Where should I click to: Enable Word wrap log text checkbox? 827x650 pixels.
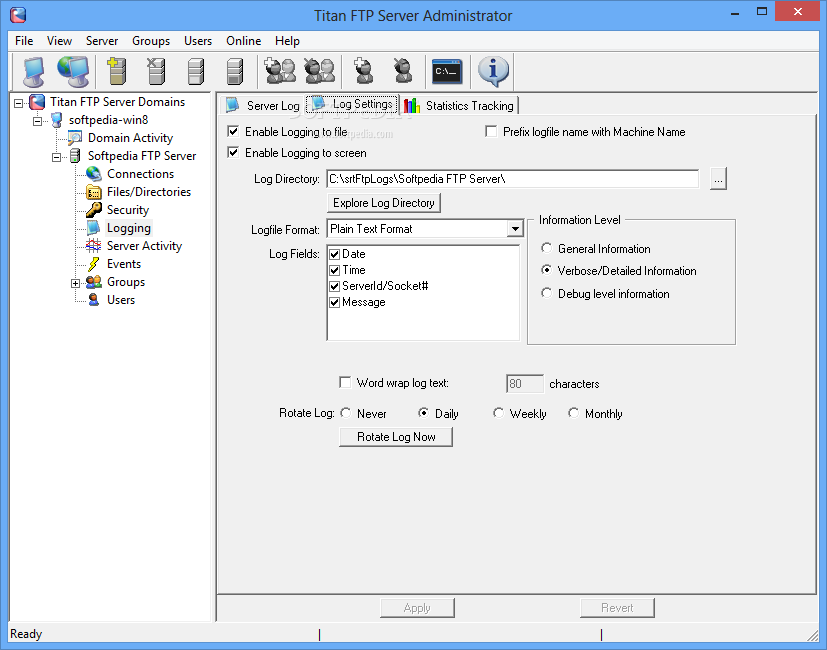[x=345, y=382]
